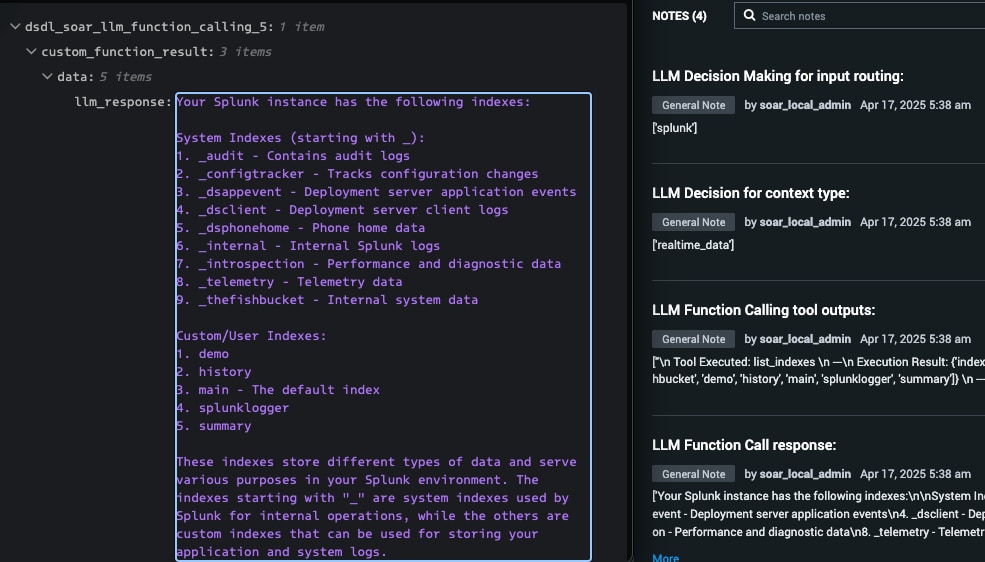Click the '2. history' index line
Image resolution: width=985 pixels, height=562 pixels.
coord(214,372)
